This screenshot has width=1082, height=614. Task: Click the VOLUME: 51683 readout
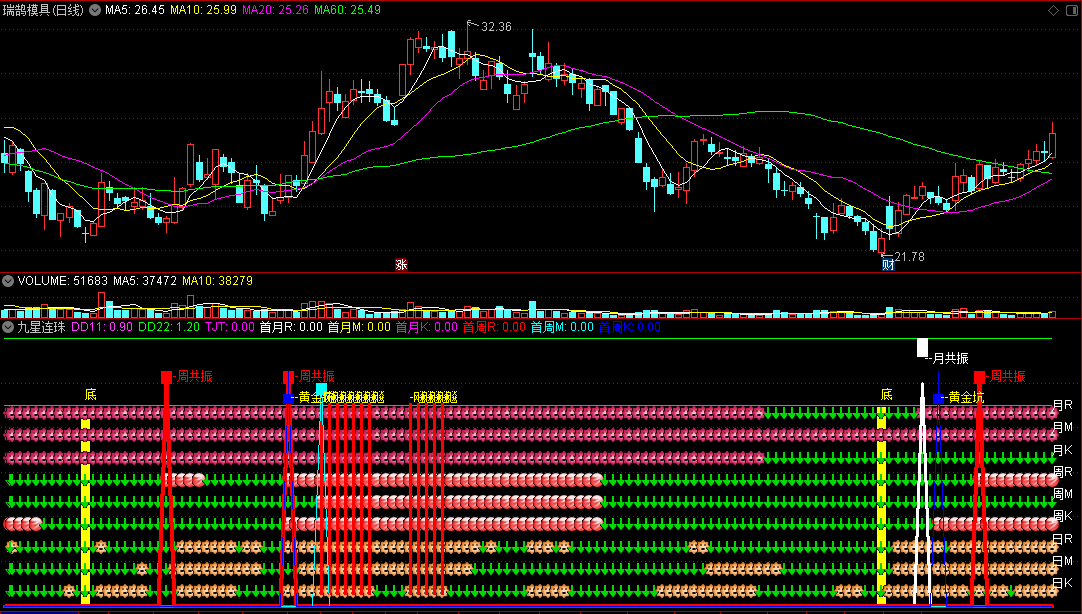pos(63,281)
